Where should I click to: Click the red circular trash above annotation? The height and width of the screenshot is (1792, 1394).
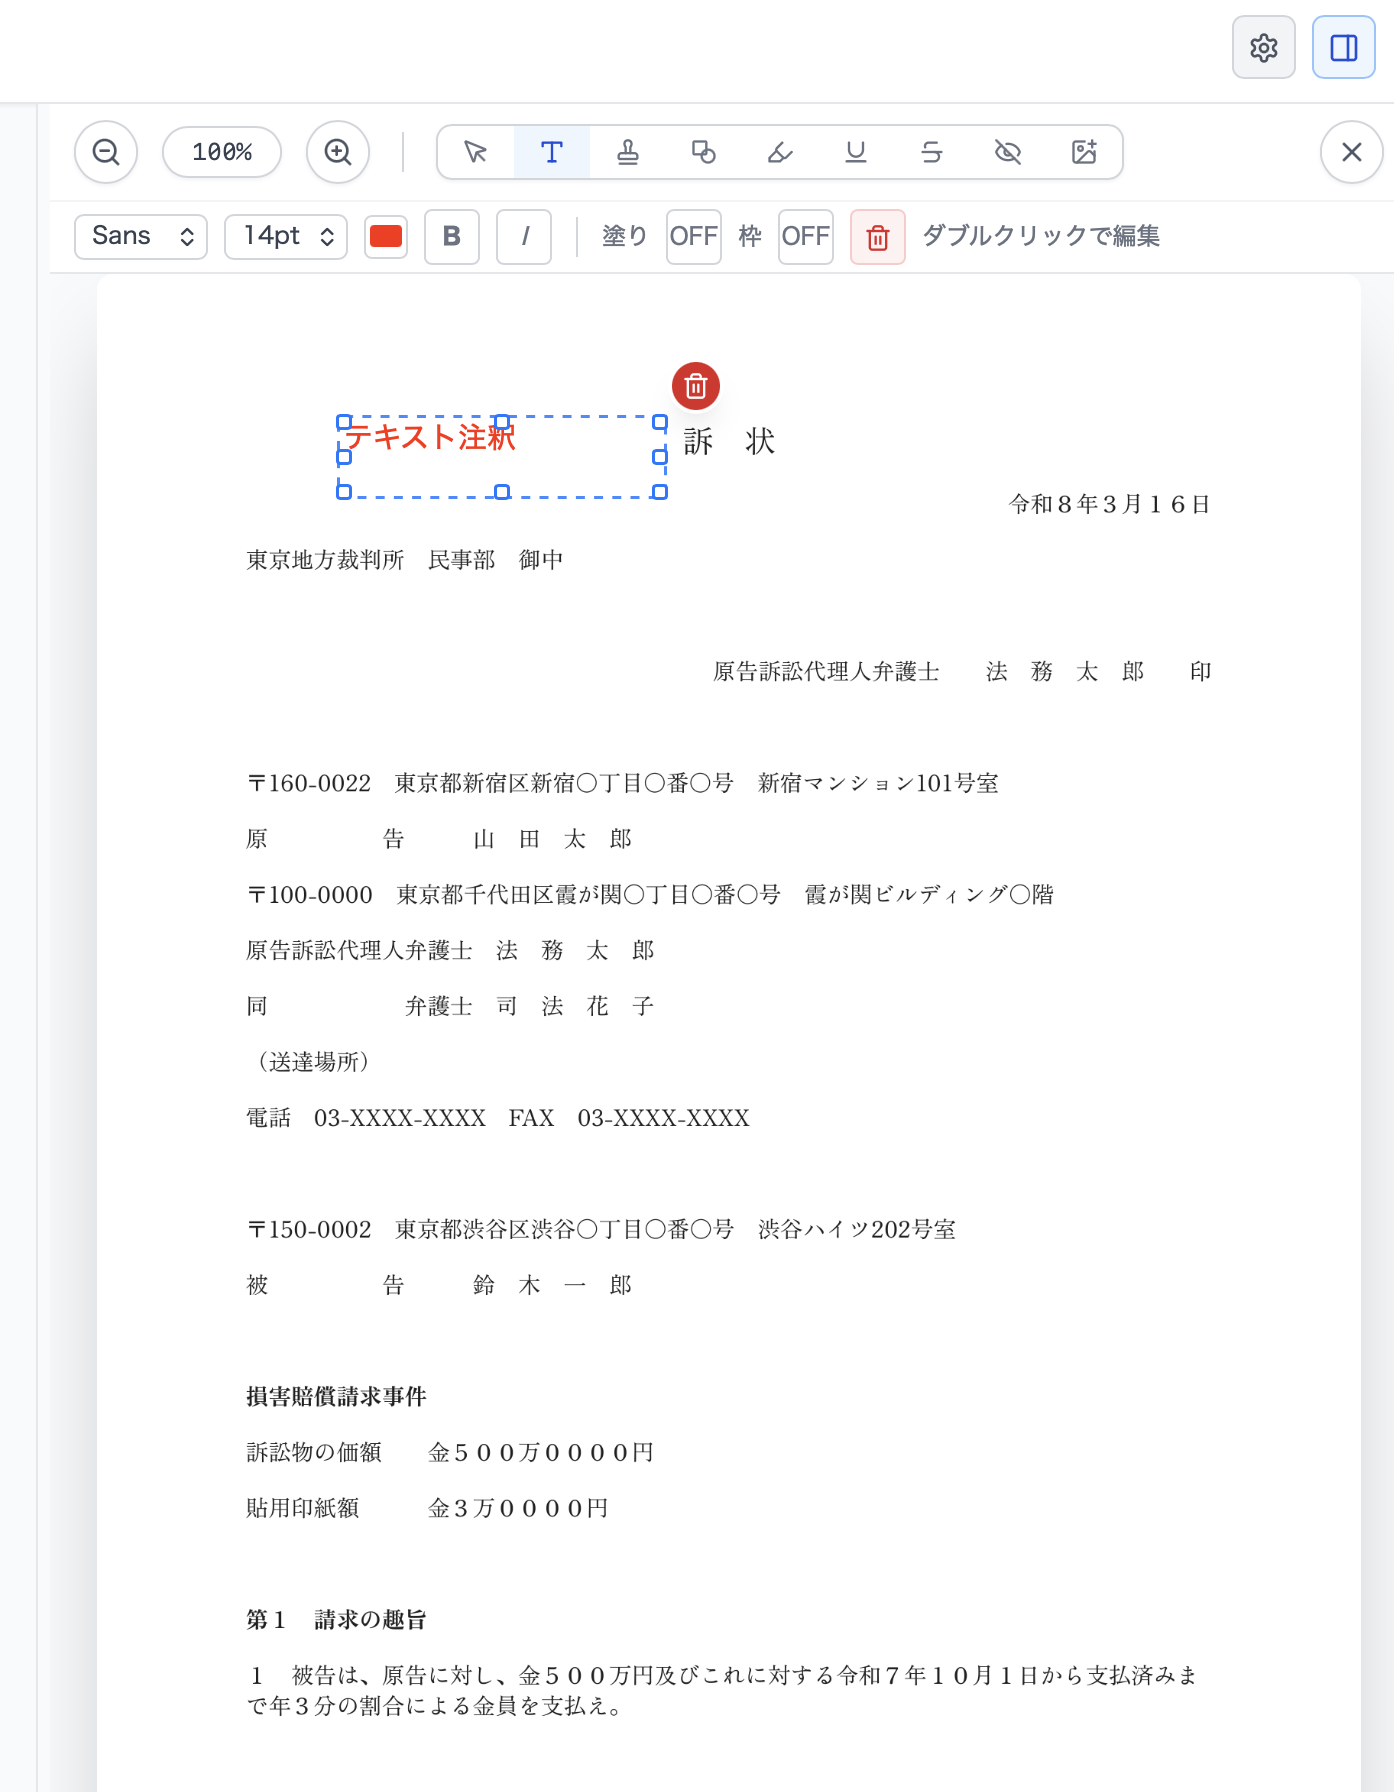[x=696, y=386]
